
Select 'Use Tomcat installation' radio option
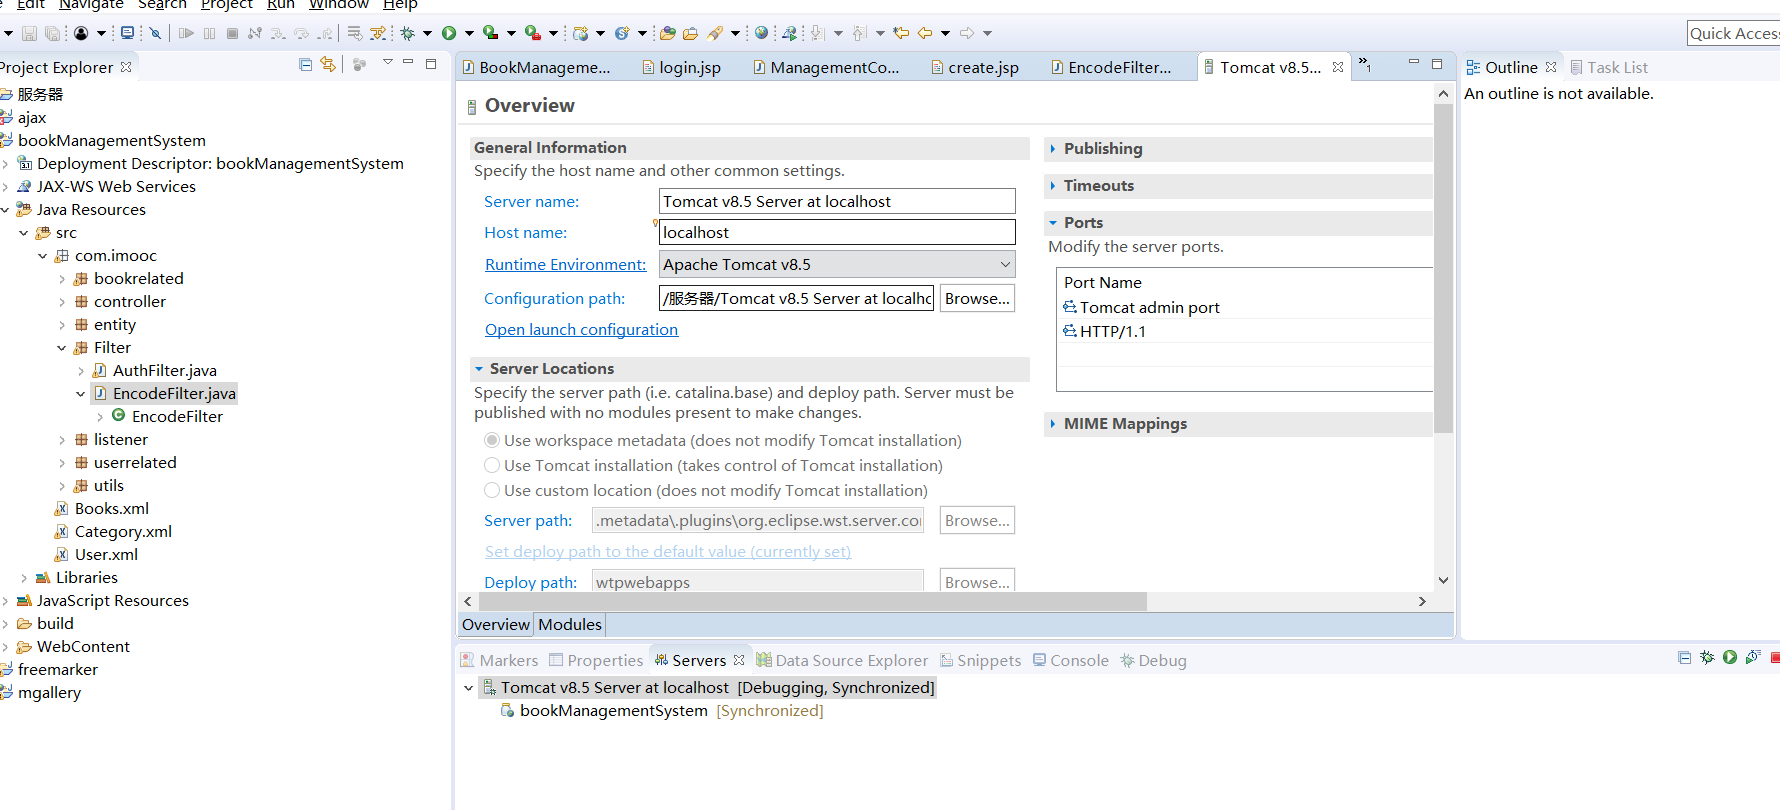tap(492, 465)
